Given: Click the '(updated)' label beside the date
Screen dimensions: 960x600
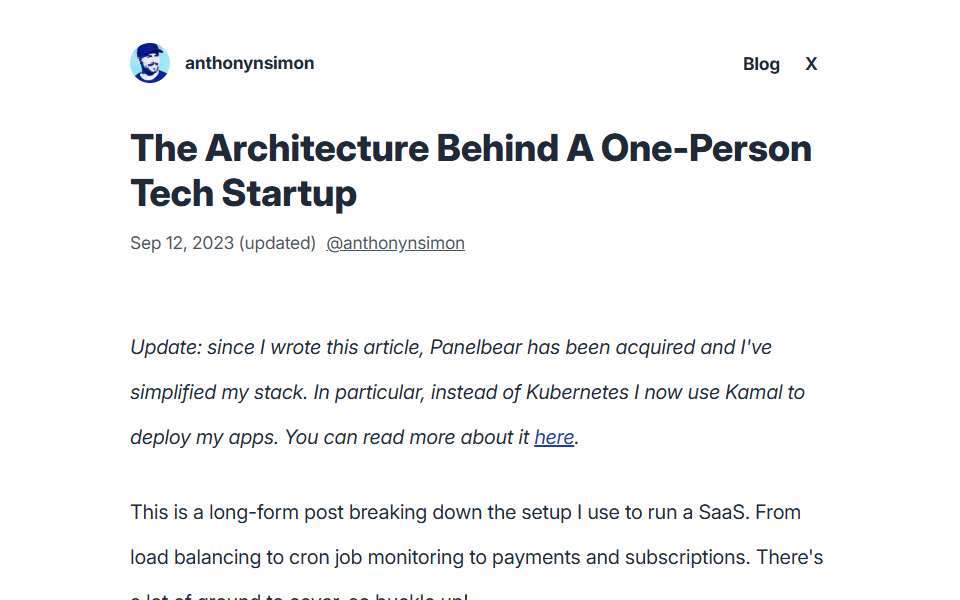Looking at the screenshot, I should point(277,243).
